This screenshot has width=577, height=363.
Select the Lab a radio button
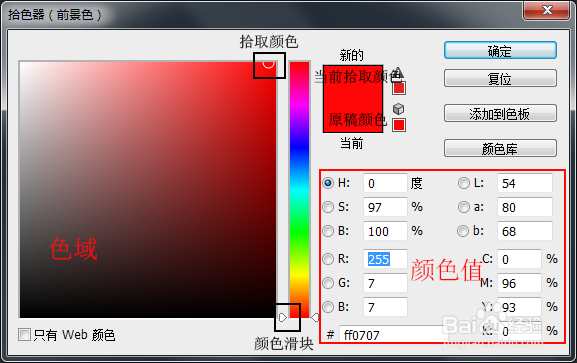click(x=464, y=207)
